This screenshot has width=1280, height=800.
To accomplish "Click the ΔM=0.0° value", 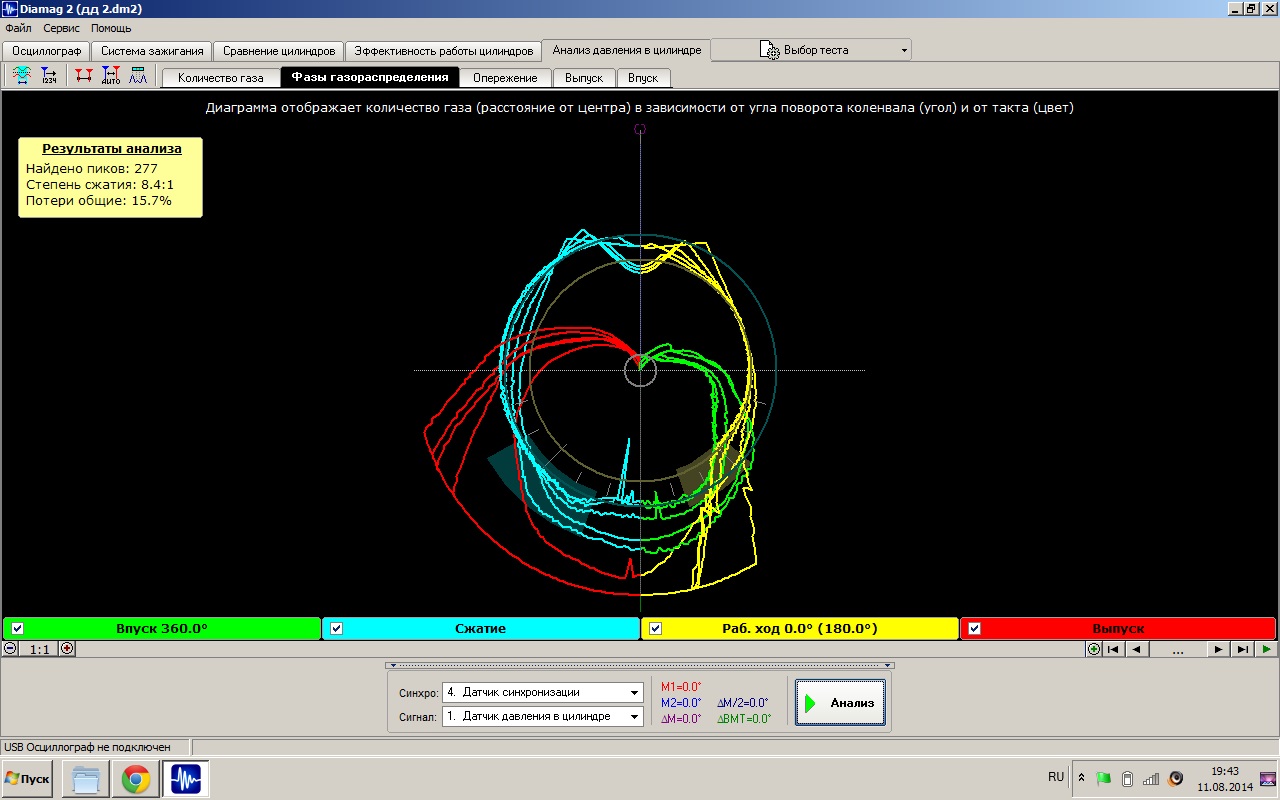I will pyautogui.click(x=682, y=718).
